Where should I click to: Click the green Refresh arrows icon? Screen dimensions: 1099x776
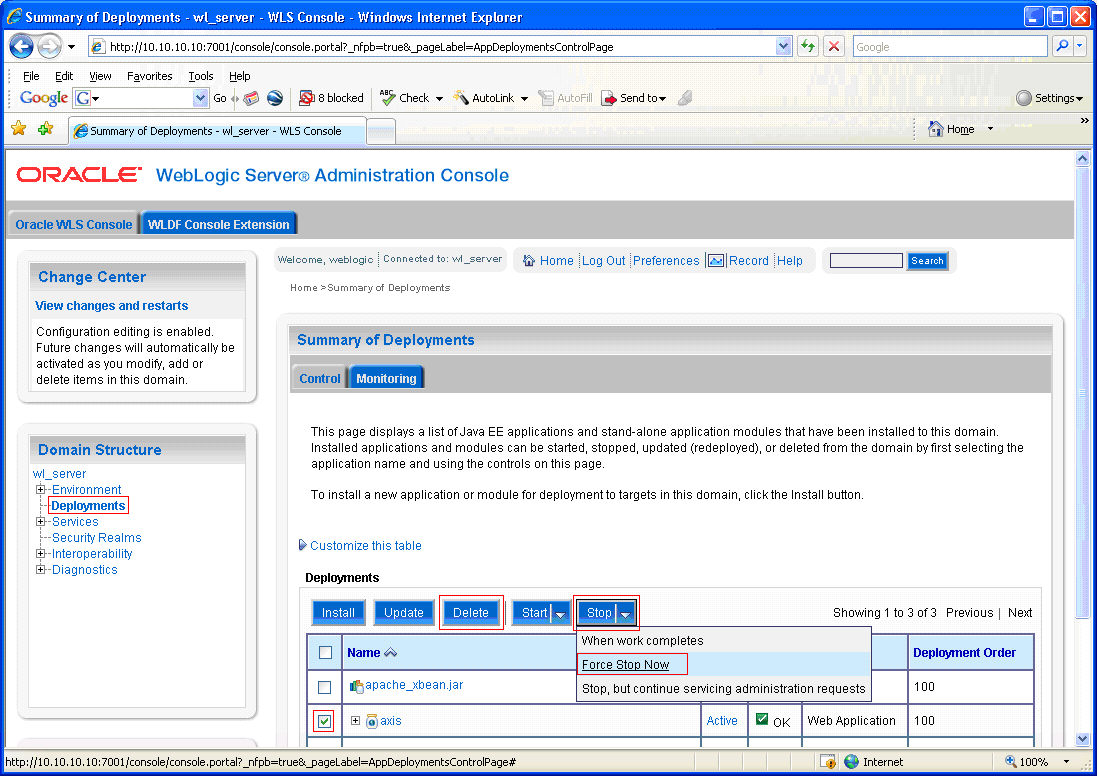[808, 47]
